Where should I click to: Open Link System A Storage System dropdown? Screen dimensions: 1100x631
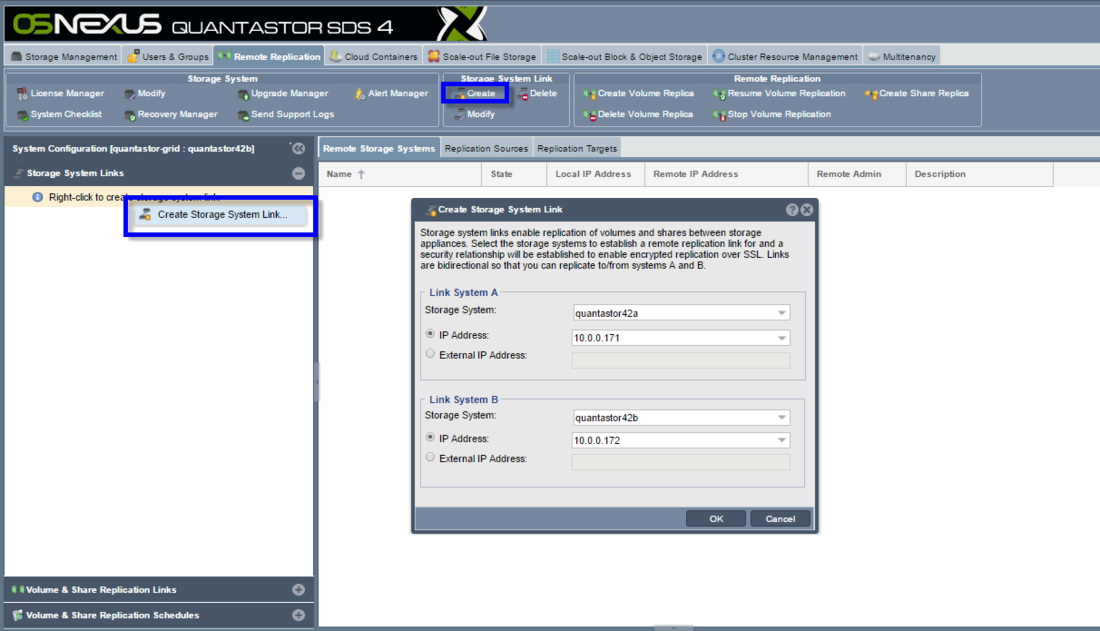point(782,313)
